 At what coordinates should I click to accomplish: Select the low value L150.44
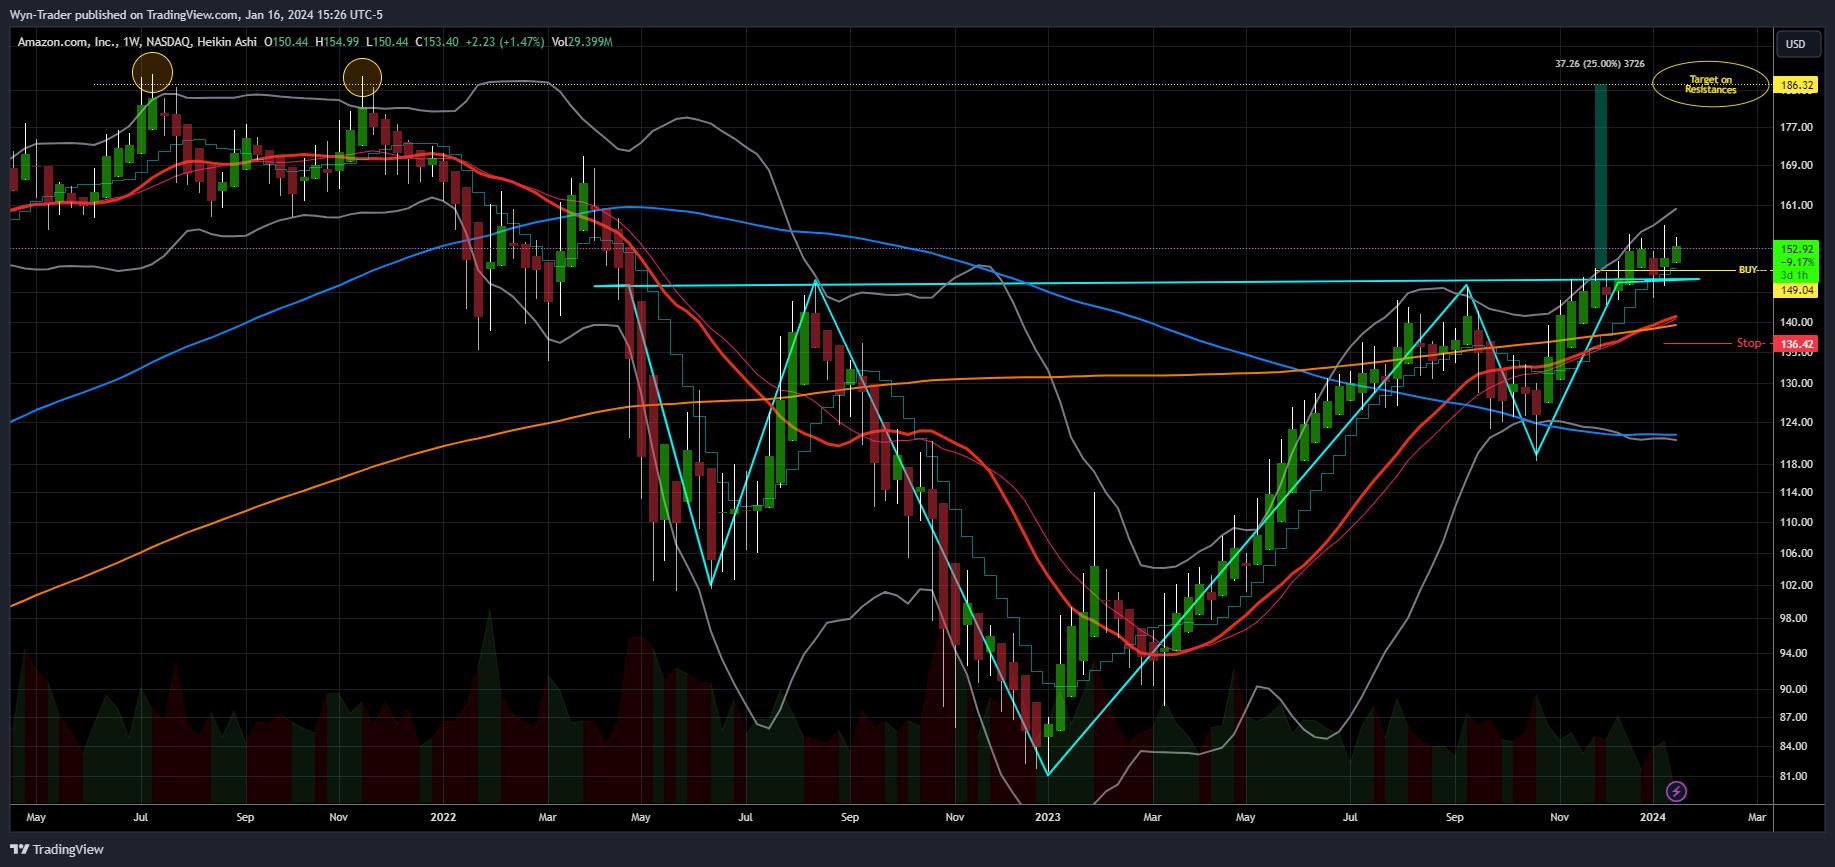387,42
